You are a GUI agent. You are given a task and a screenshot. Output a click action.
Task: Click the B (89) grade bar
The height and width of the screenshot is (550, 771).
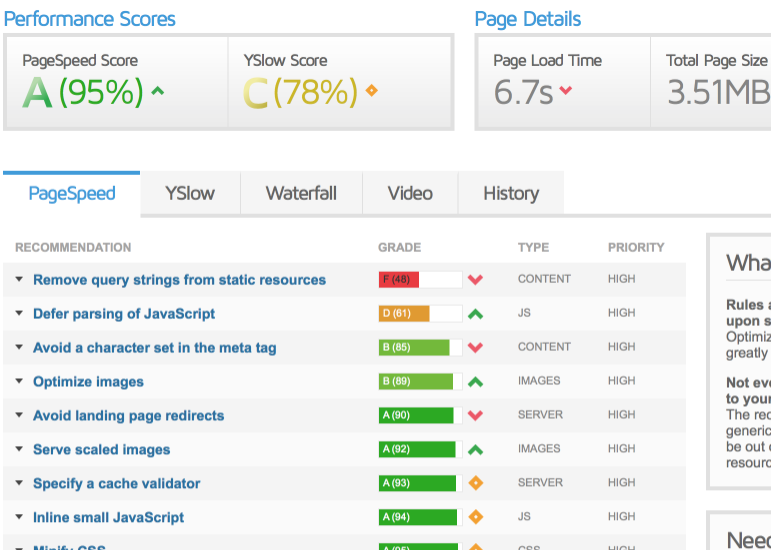pos(420,381)
